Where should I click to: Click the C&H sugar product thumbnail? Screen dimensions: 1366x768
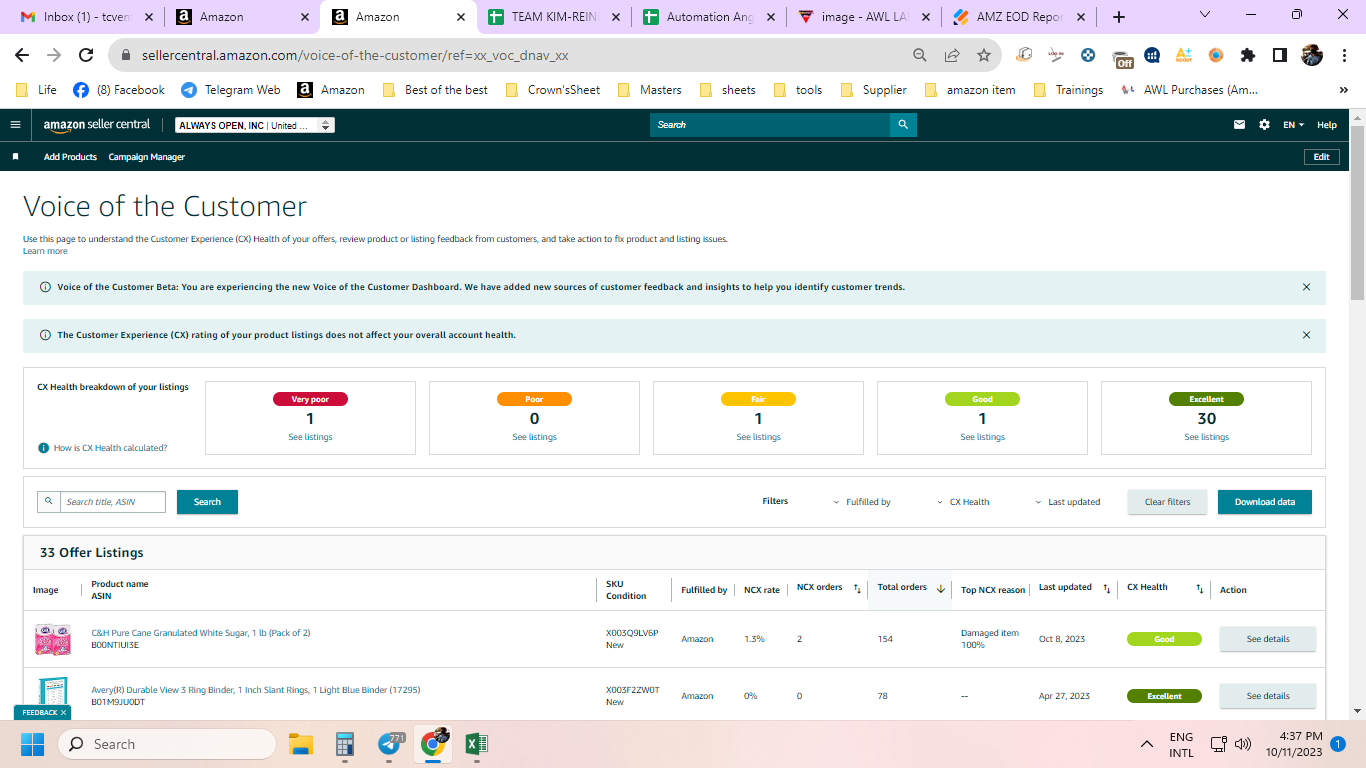pyautogui.click(x=53, y=639)
